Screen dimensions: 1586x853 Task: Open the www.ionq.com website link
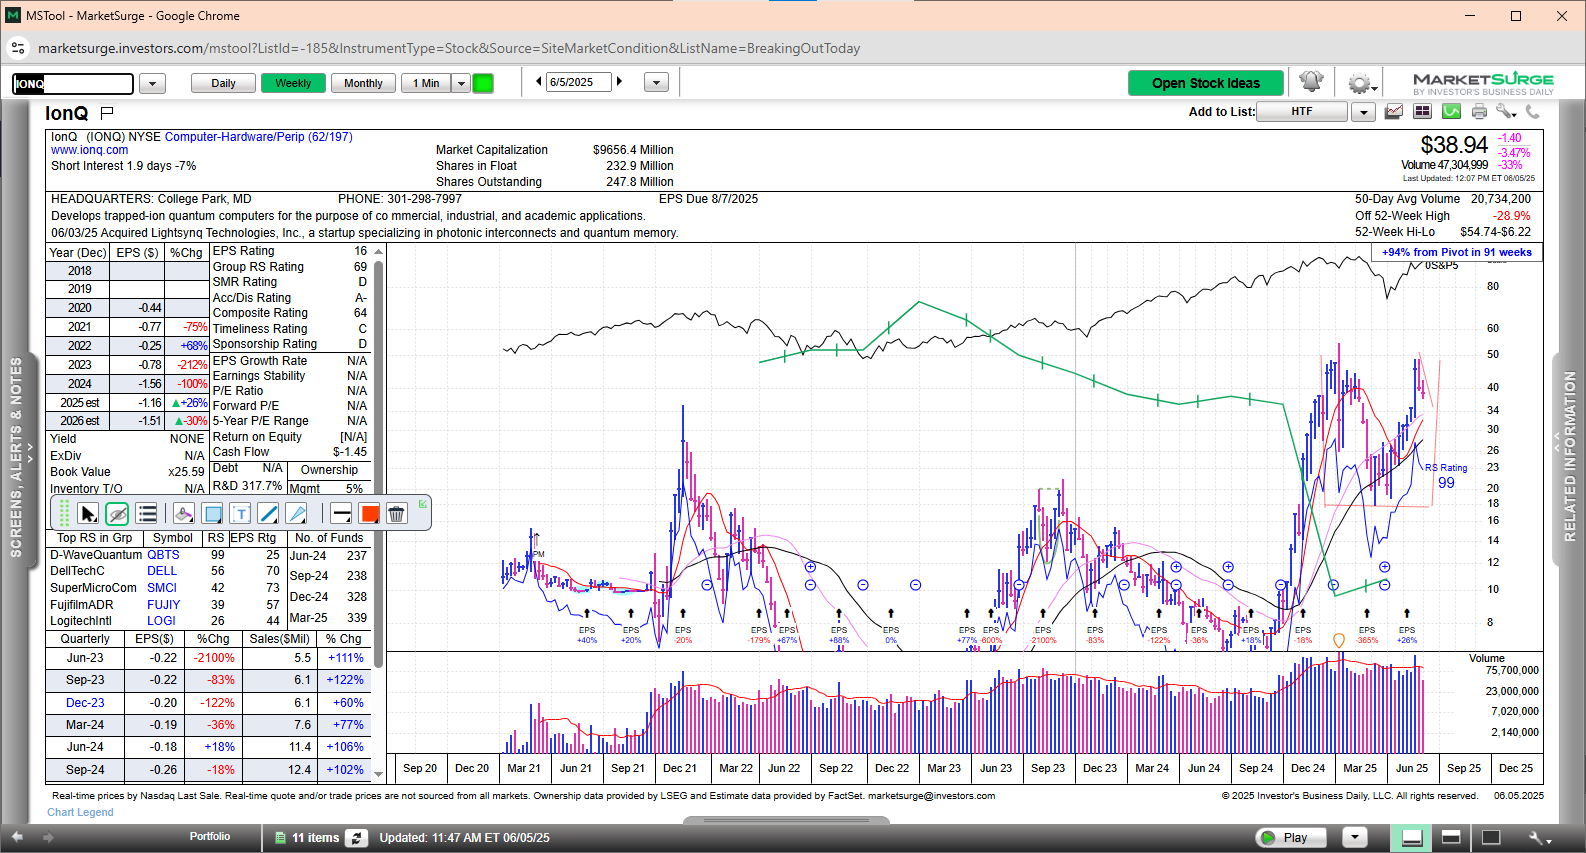tap(90, 150)
